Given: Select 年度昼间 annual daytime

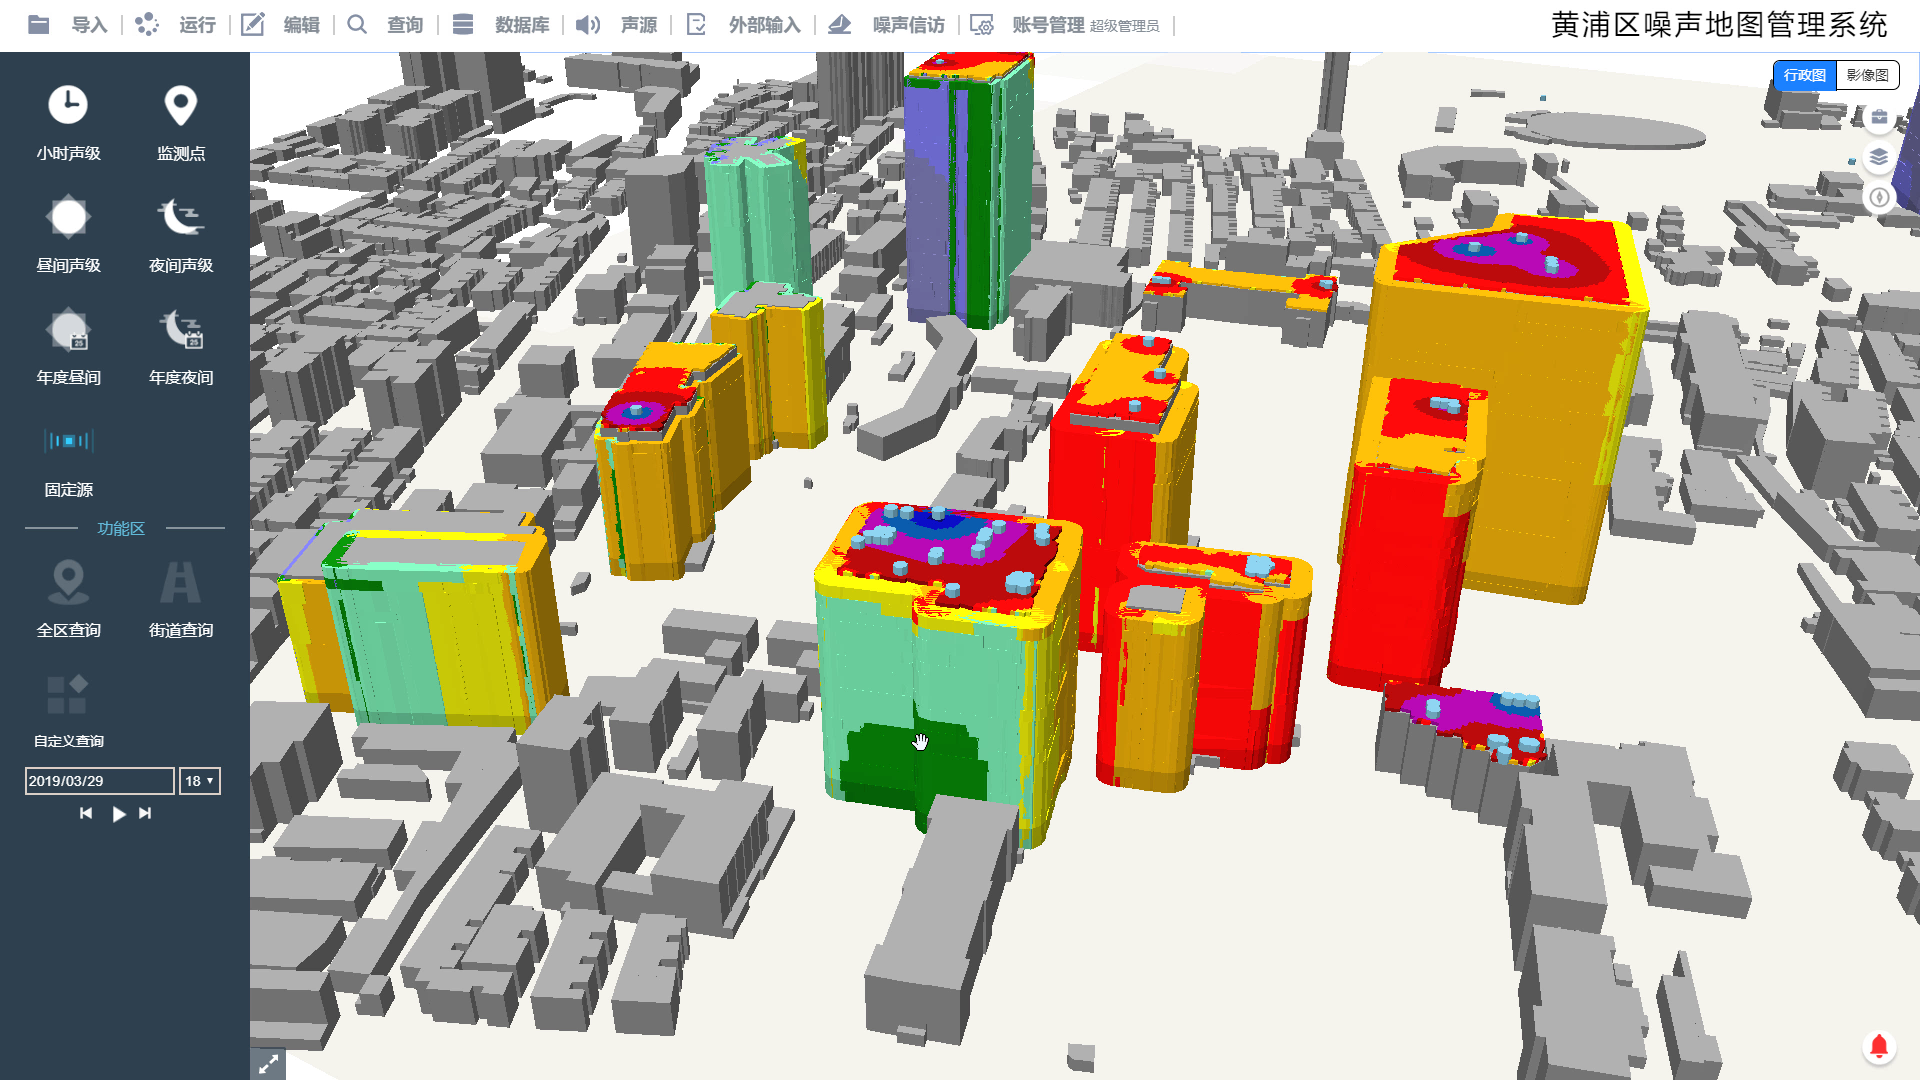Looking at the screenshot, I should (68, 348).
